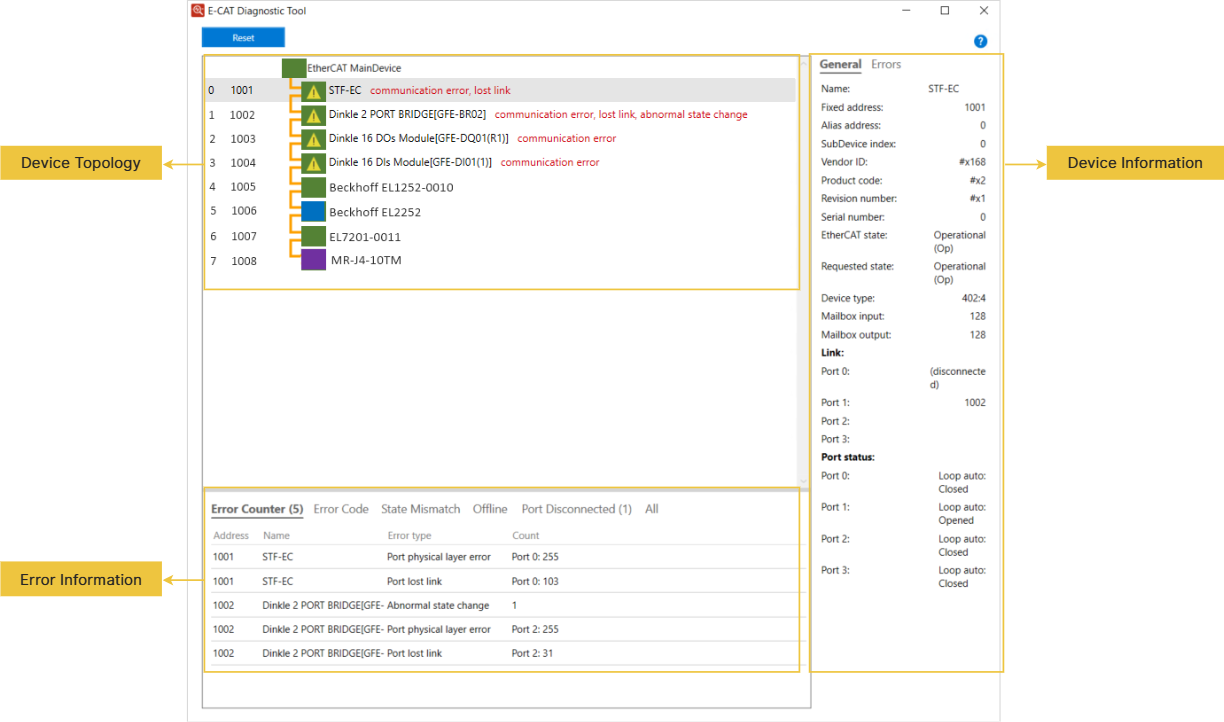Click the Dinkle 16 DOs Module warning icon
The image size is (1224, 722).
tap(314, 139)
